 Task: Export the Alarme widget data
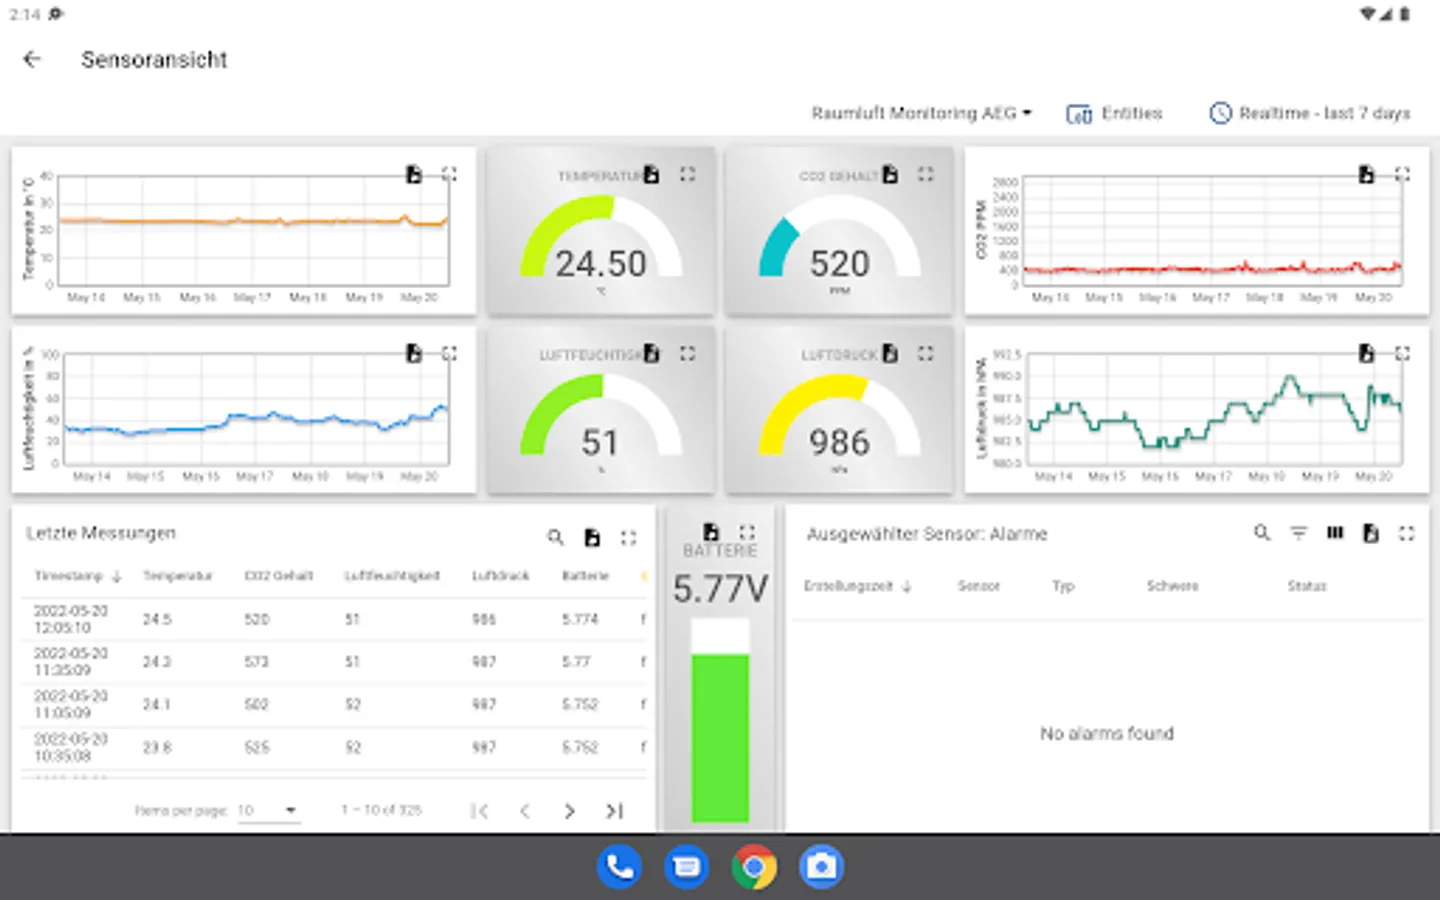point(1371,533)
